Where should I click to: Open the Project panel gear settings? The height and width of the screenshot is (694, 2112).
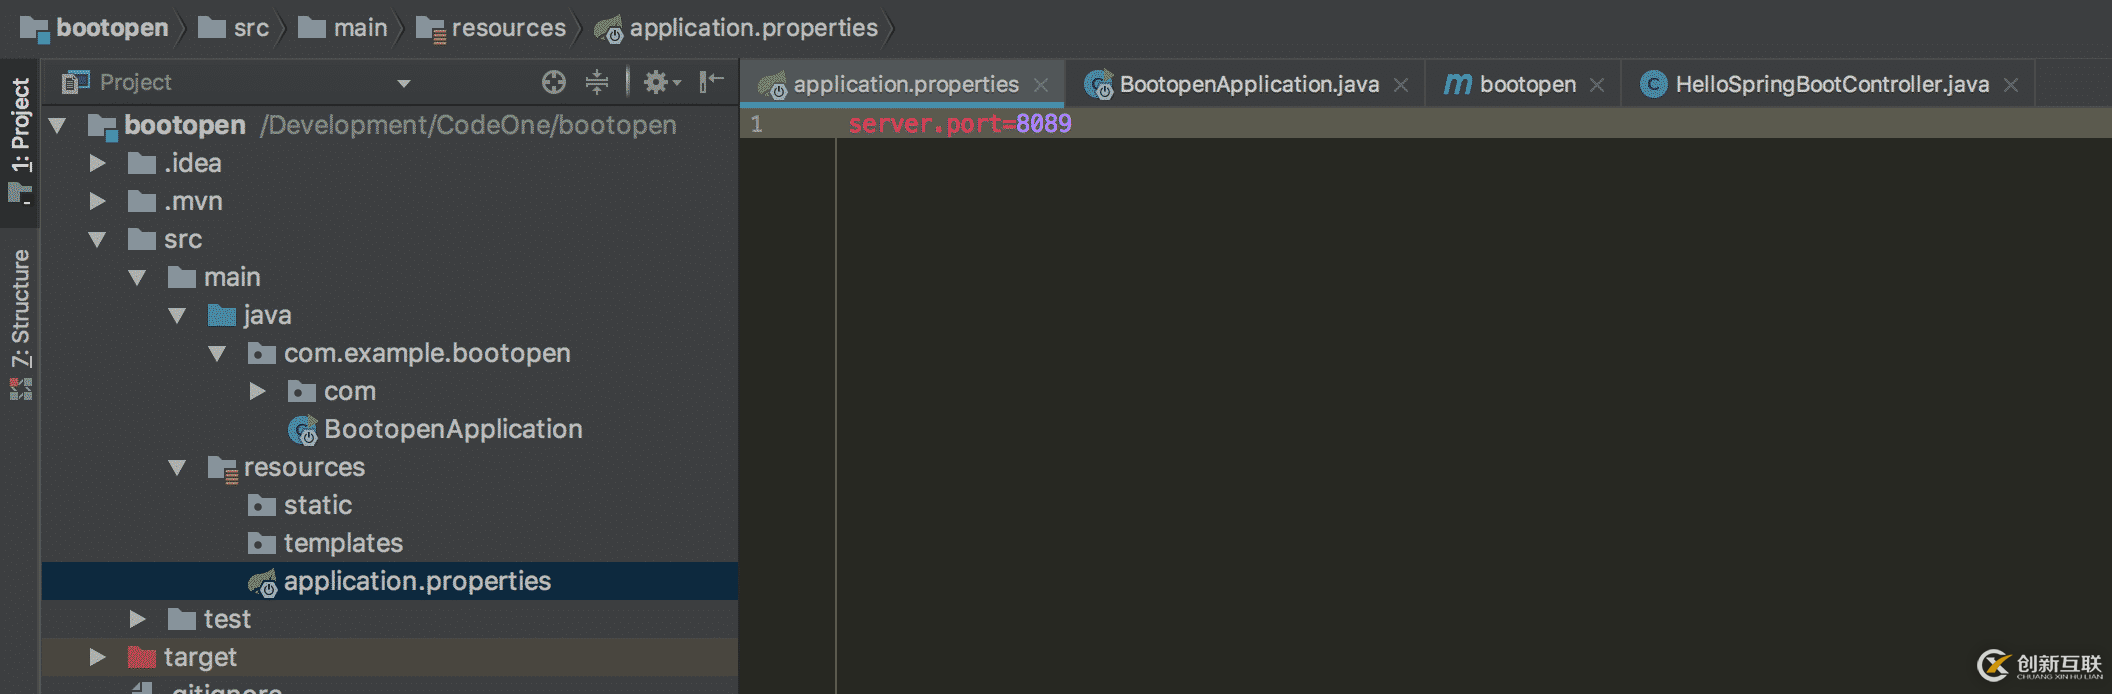point(661,82)
